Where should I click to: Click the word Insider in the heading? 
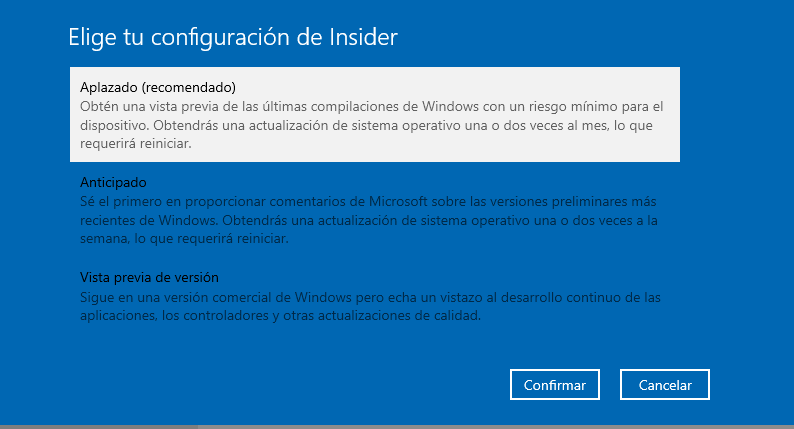point(363,38)
